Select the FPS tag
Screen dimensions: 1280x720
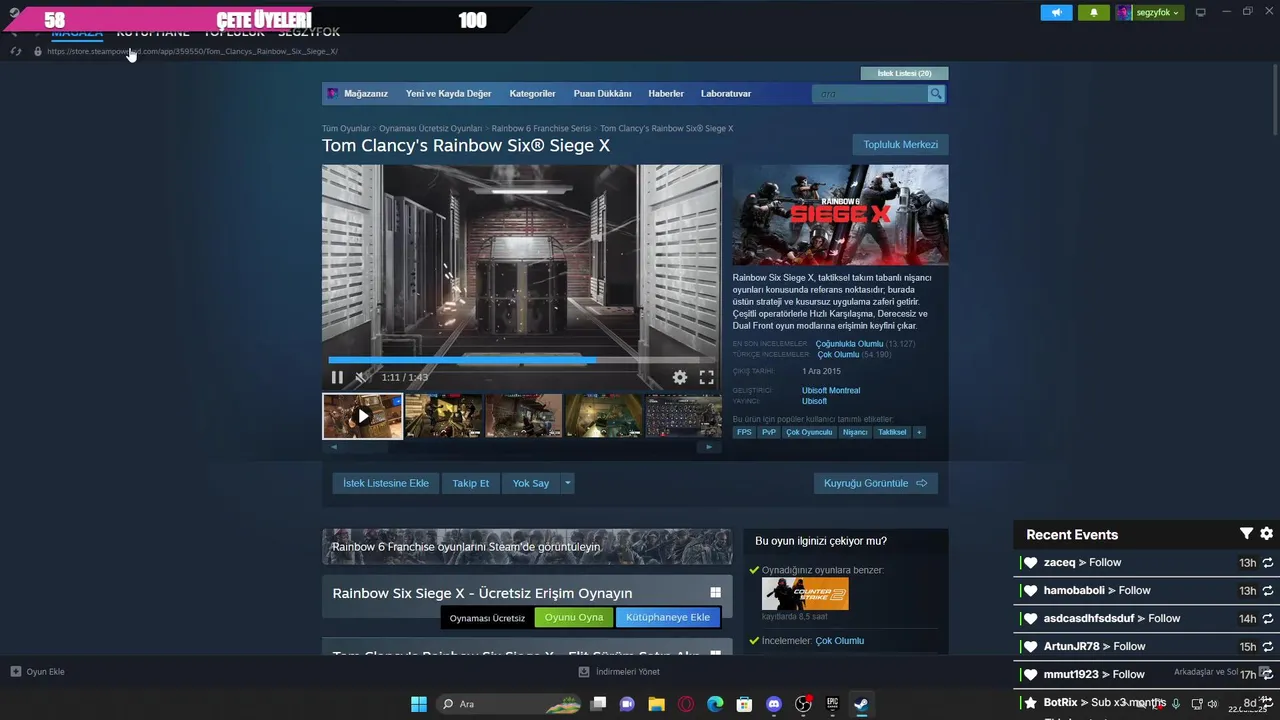click(744, 433)
